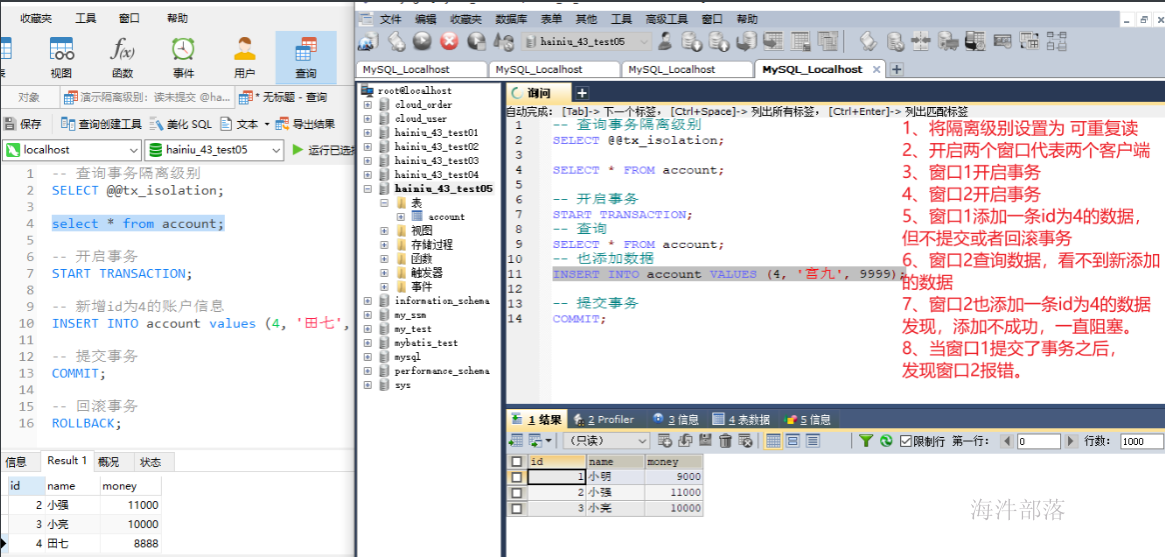Open the 事件 (Event) section in Navicat
Screen dimensions: 1165x557
(184, 56)
